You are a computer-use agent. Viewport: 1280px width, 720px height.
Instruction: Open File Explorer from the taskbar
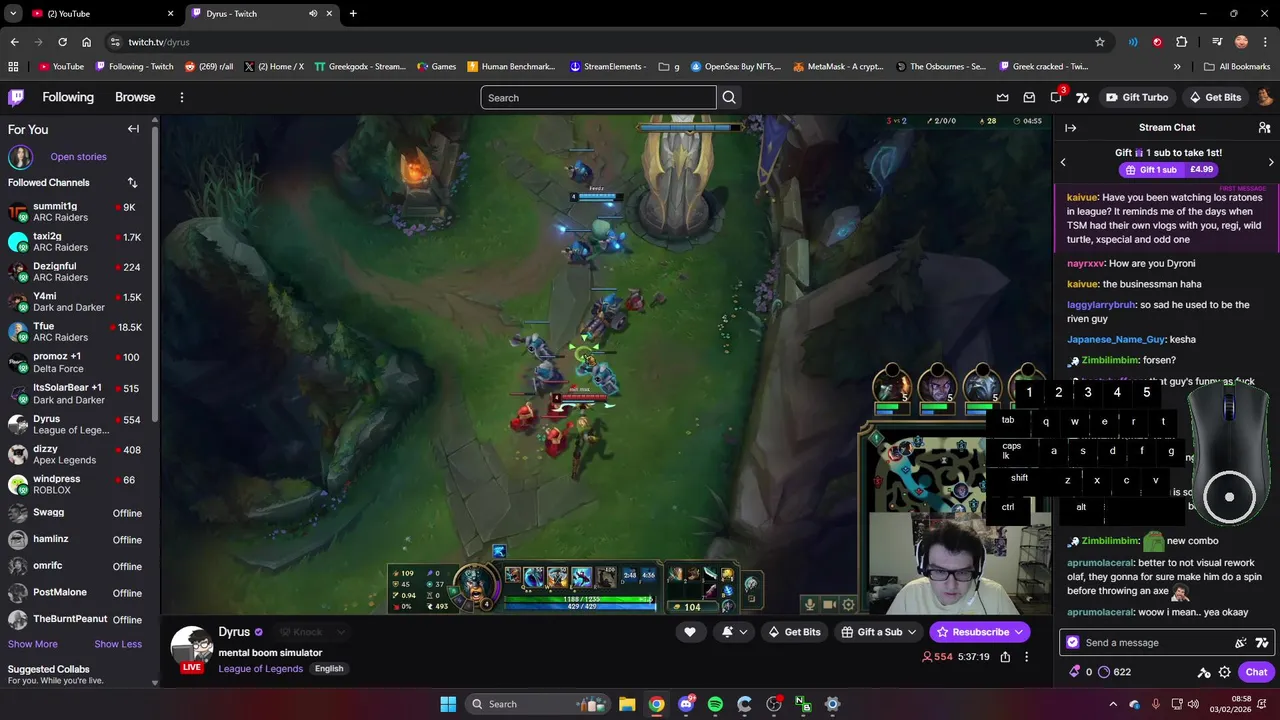(x=627, y=704)
